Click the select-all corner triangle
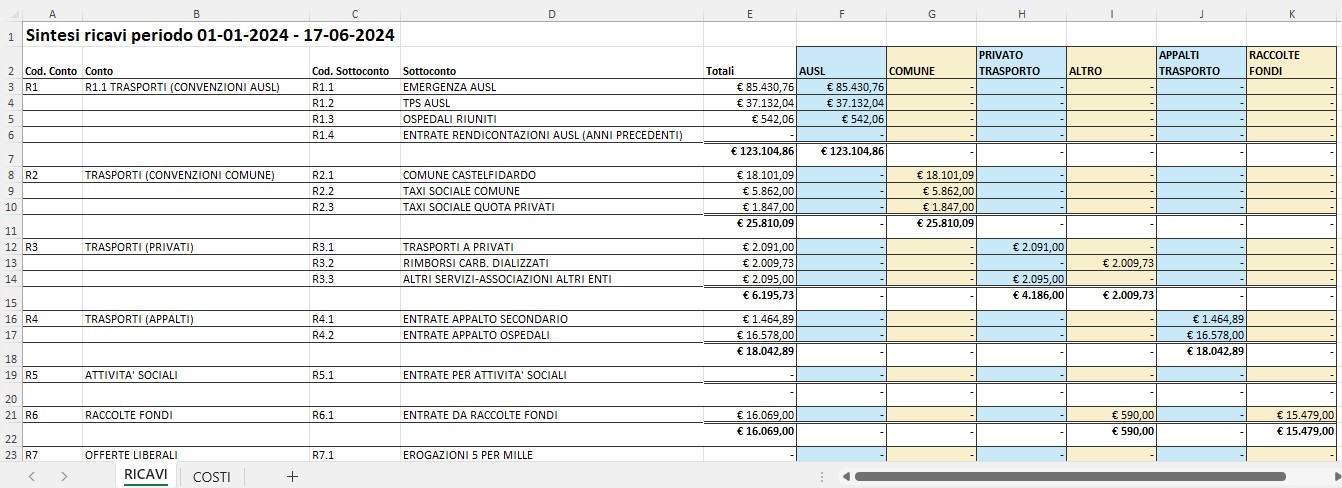1342x488 pixels. (x=11, y=14)
